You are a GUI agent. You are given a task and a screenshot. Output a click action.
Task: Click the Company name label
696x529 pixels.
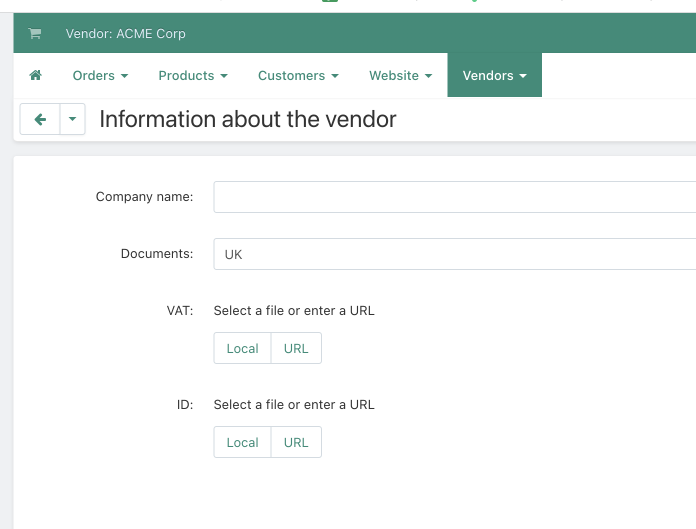(144, 197)
